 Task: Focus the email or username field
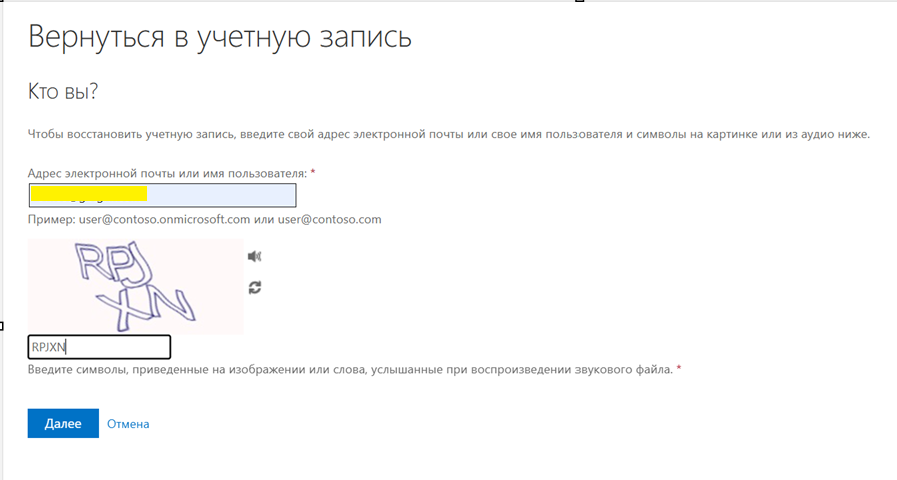[162, 195]
